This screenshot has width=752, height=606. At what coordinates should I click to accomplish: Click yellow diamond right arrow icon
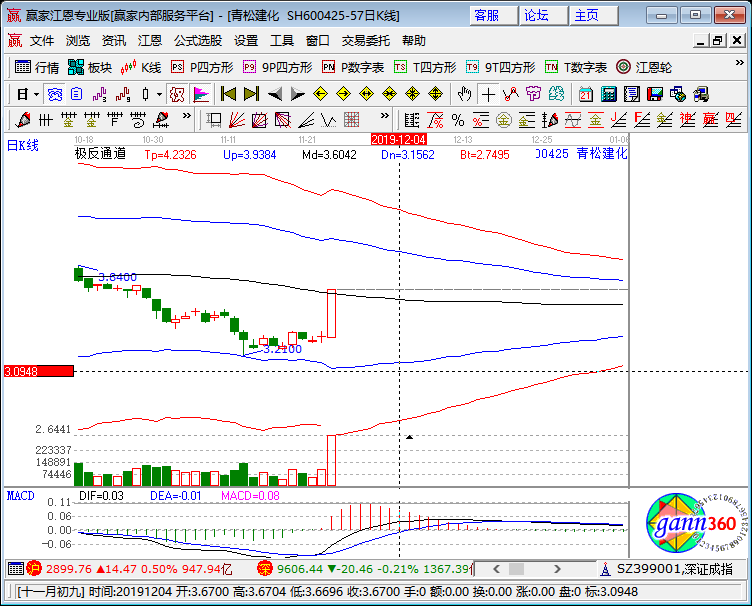point(343,94)
